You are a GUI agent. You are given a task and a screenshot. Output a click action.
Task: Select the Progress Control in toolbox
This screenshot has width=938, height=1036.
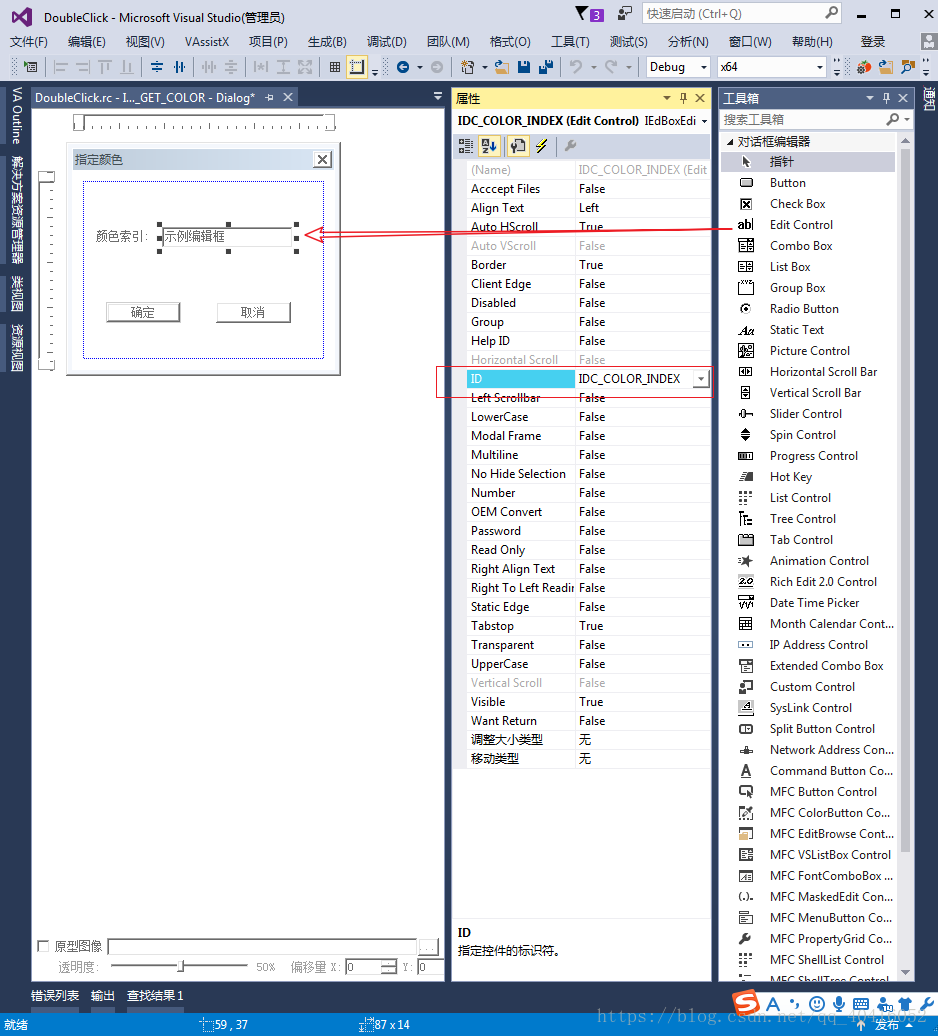click(808, 456)
